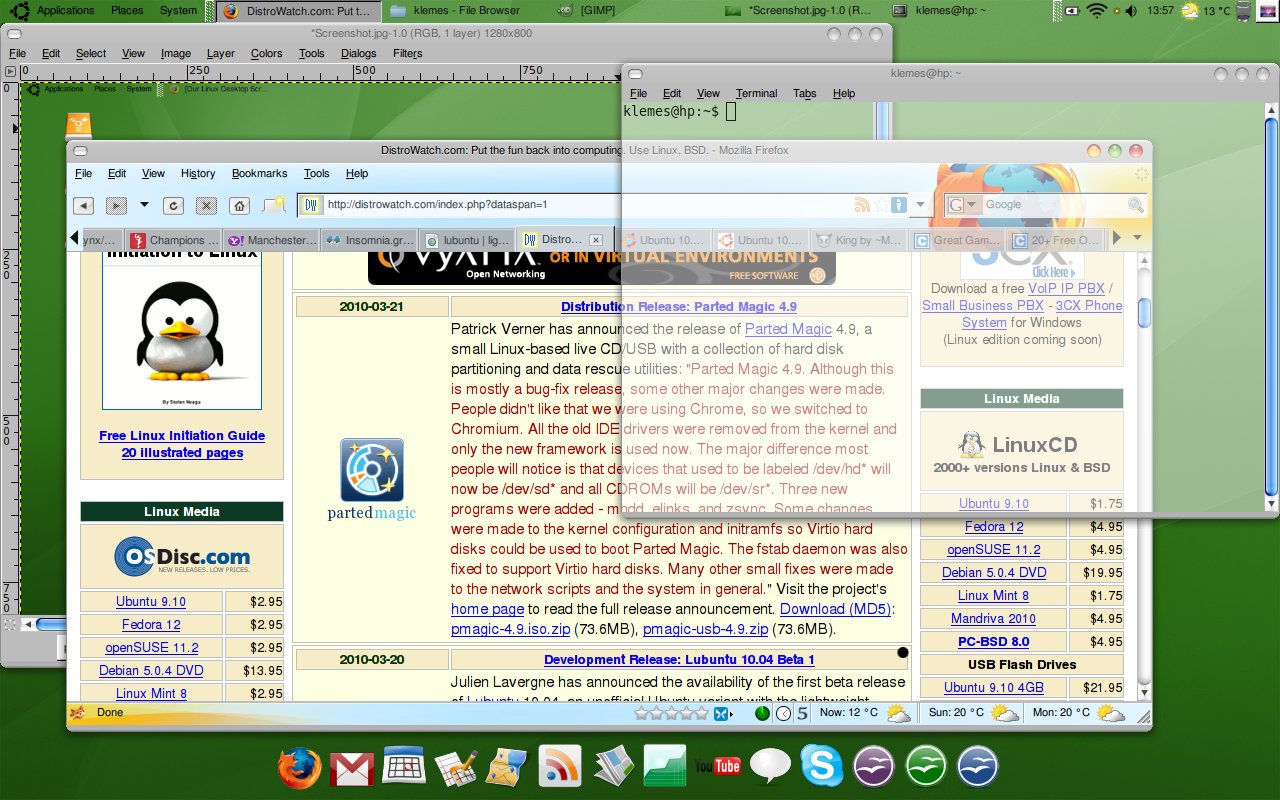Open spreadsheet-with-pencil icon in the dock
This screenshot has width=1280, height=800.
pos(456,767)
